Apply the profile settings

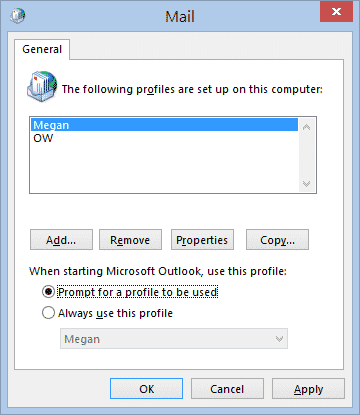308,389
